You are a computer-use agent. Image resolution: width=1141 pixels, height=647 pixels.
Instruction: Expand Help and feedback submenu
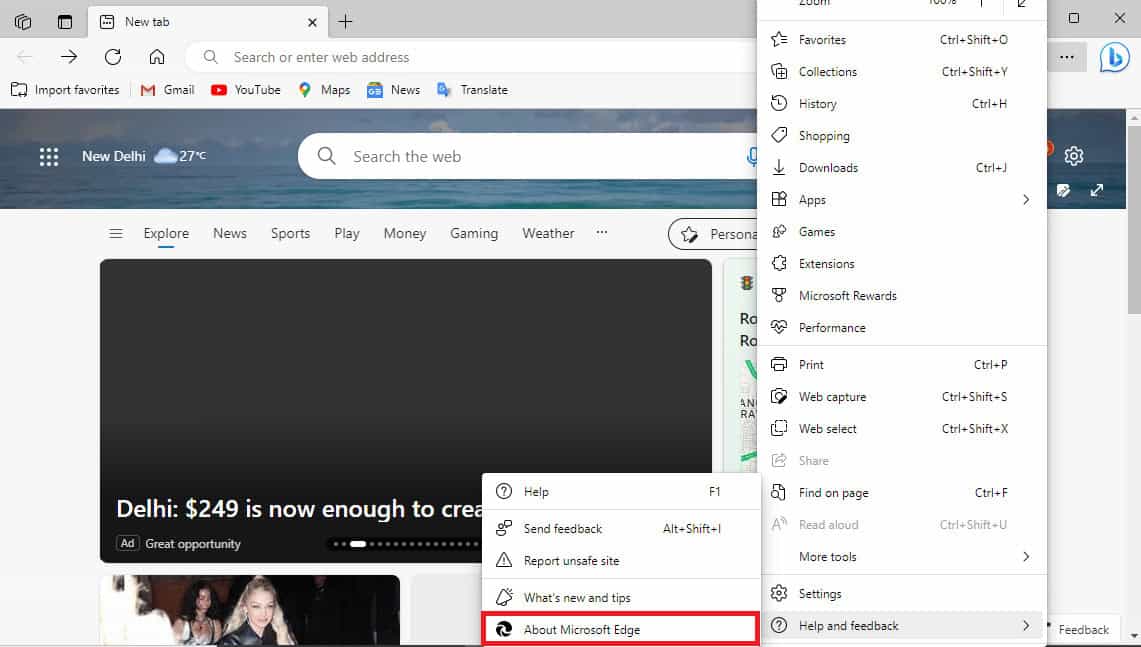click(x=901, y=626)
